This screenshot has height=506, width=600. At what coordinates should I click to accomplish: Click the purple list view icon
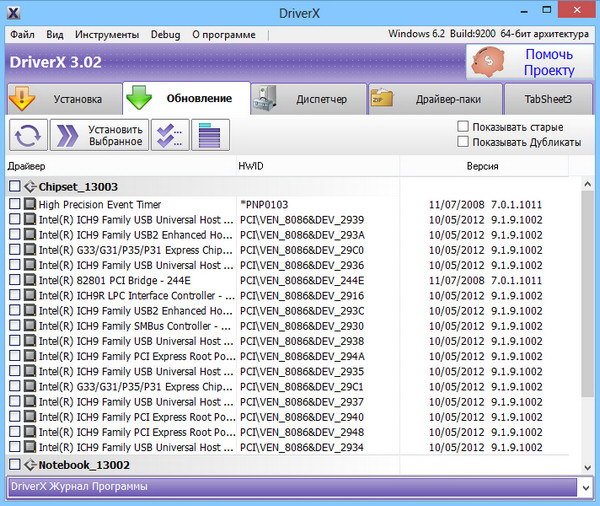pyautogui.click(x=210, y=135)
